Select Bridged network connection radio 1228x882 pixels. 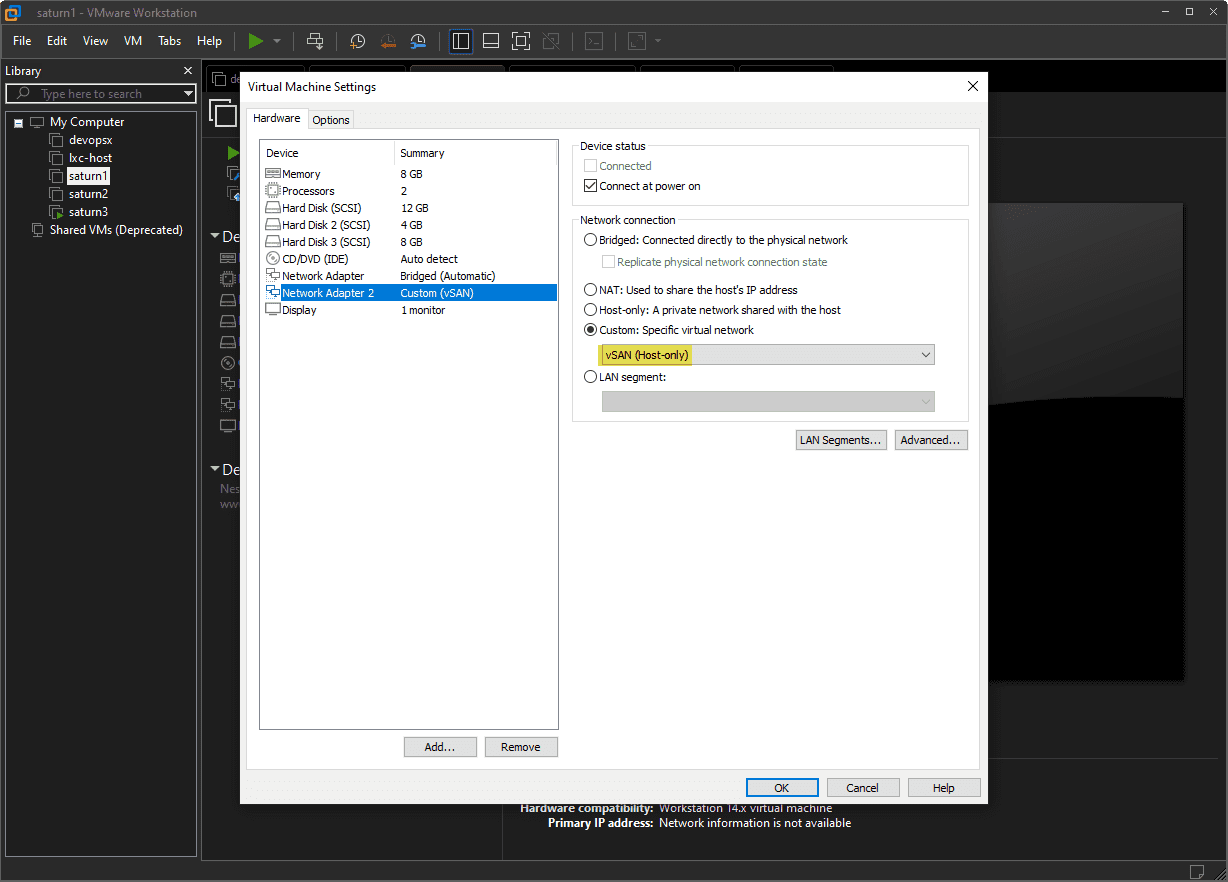coord(590,240)
